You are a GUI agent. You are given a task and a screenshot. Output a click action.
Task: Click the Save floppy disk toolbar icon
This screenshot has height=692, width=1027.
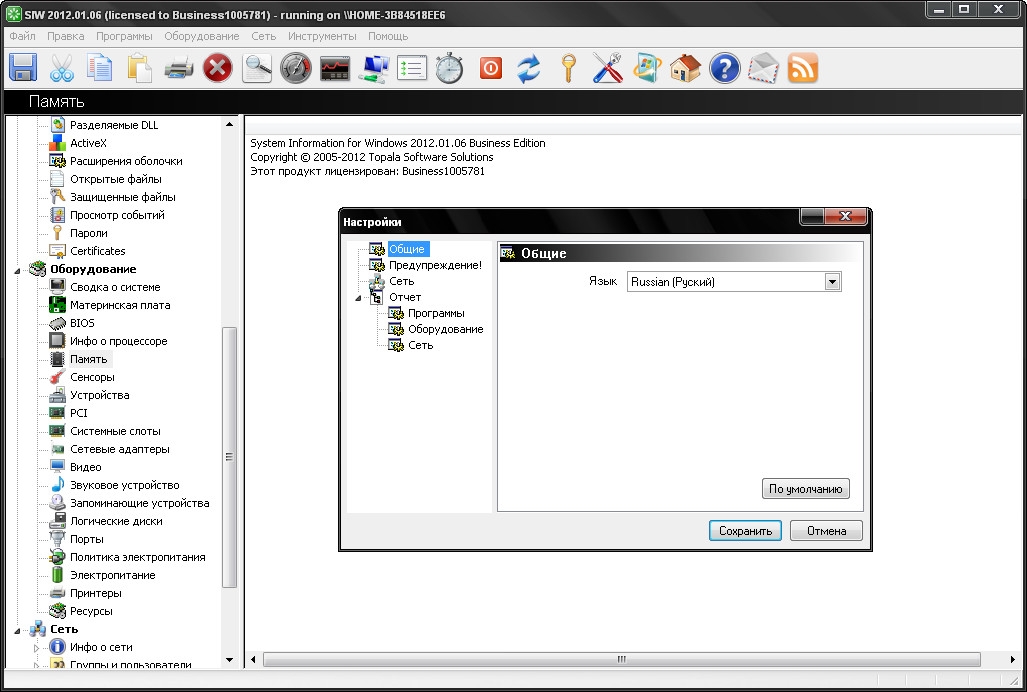pyautogui.click(x=23, y=68)
